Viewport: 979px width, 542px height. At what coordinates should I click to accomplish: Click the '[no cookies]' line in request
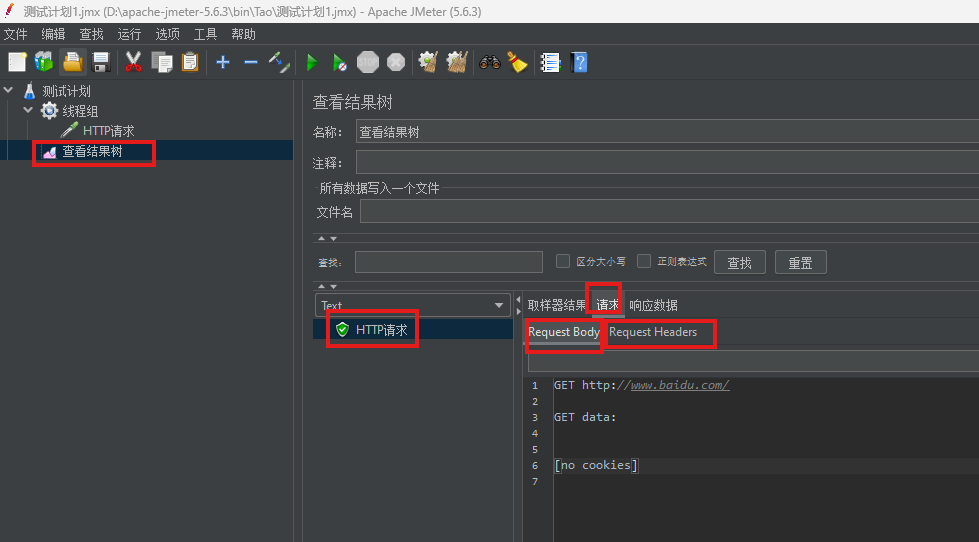coord(596,465)
